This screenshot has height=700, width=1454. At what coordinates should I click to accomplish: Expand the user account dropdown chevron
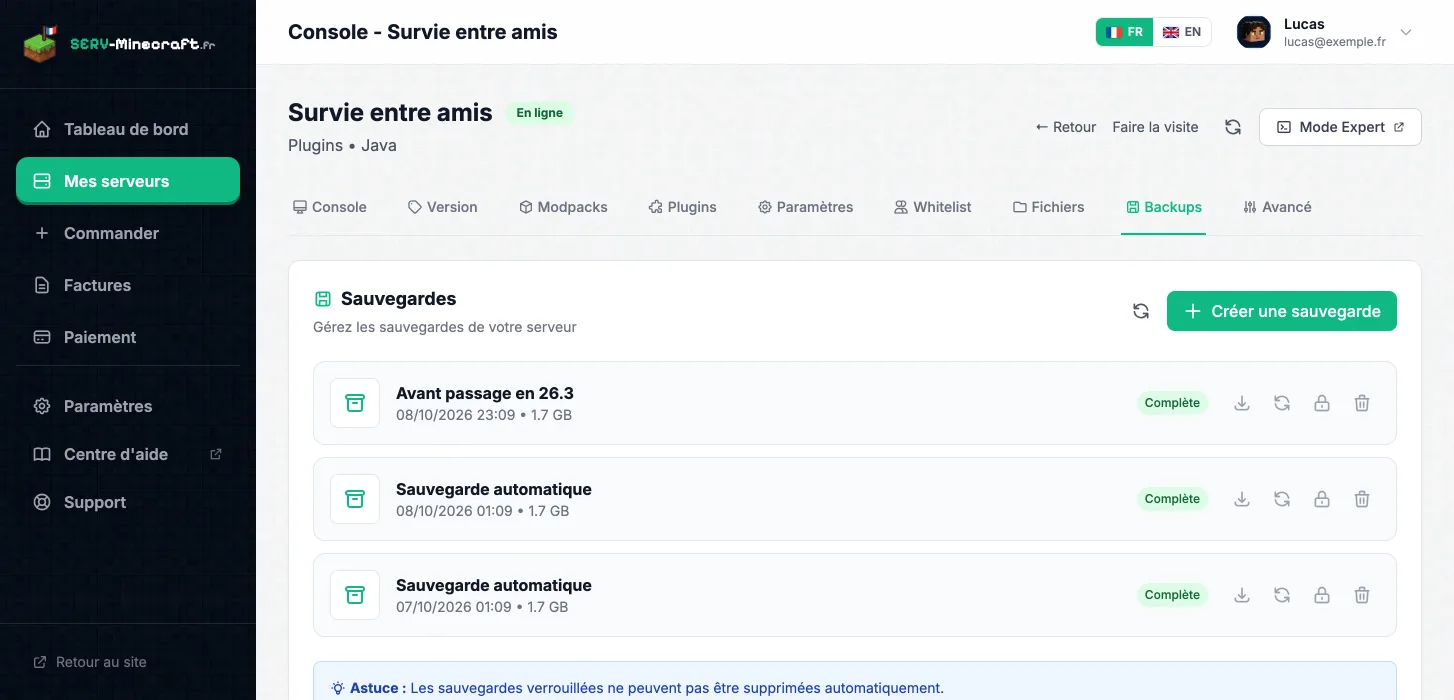click(1406, 32)
